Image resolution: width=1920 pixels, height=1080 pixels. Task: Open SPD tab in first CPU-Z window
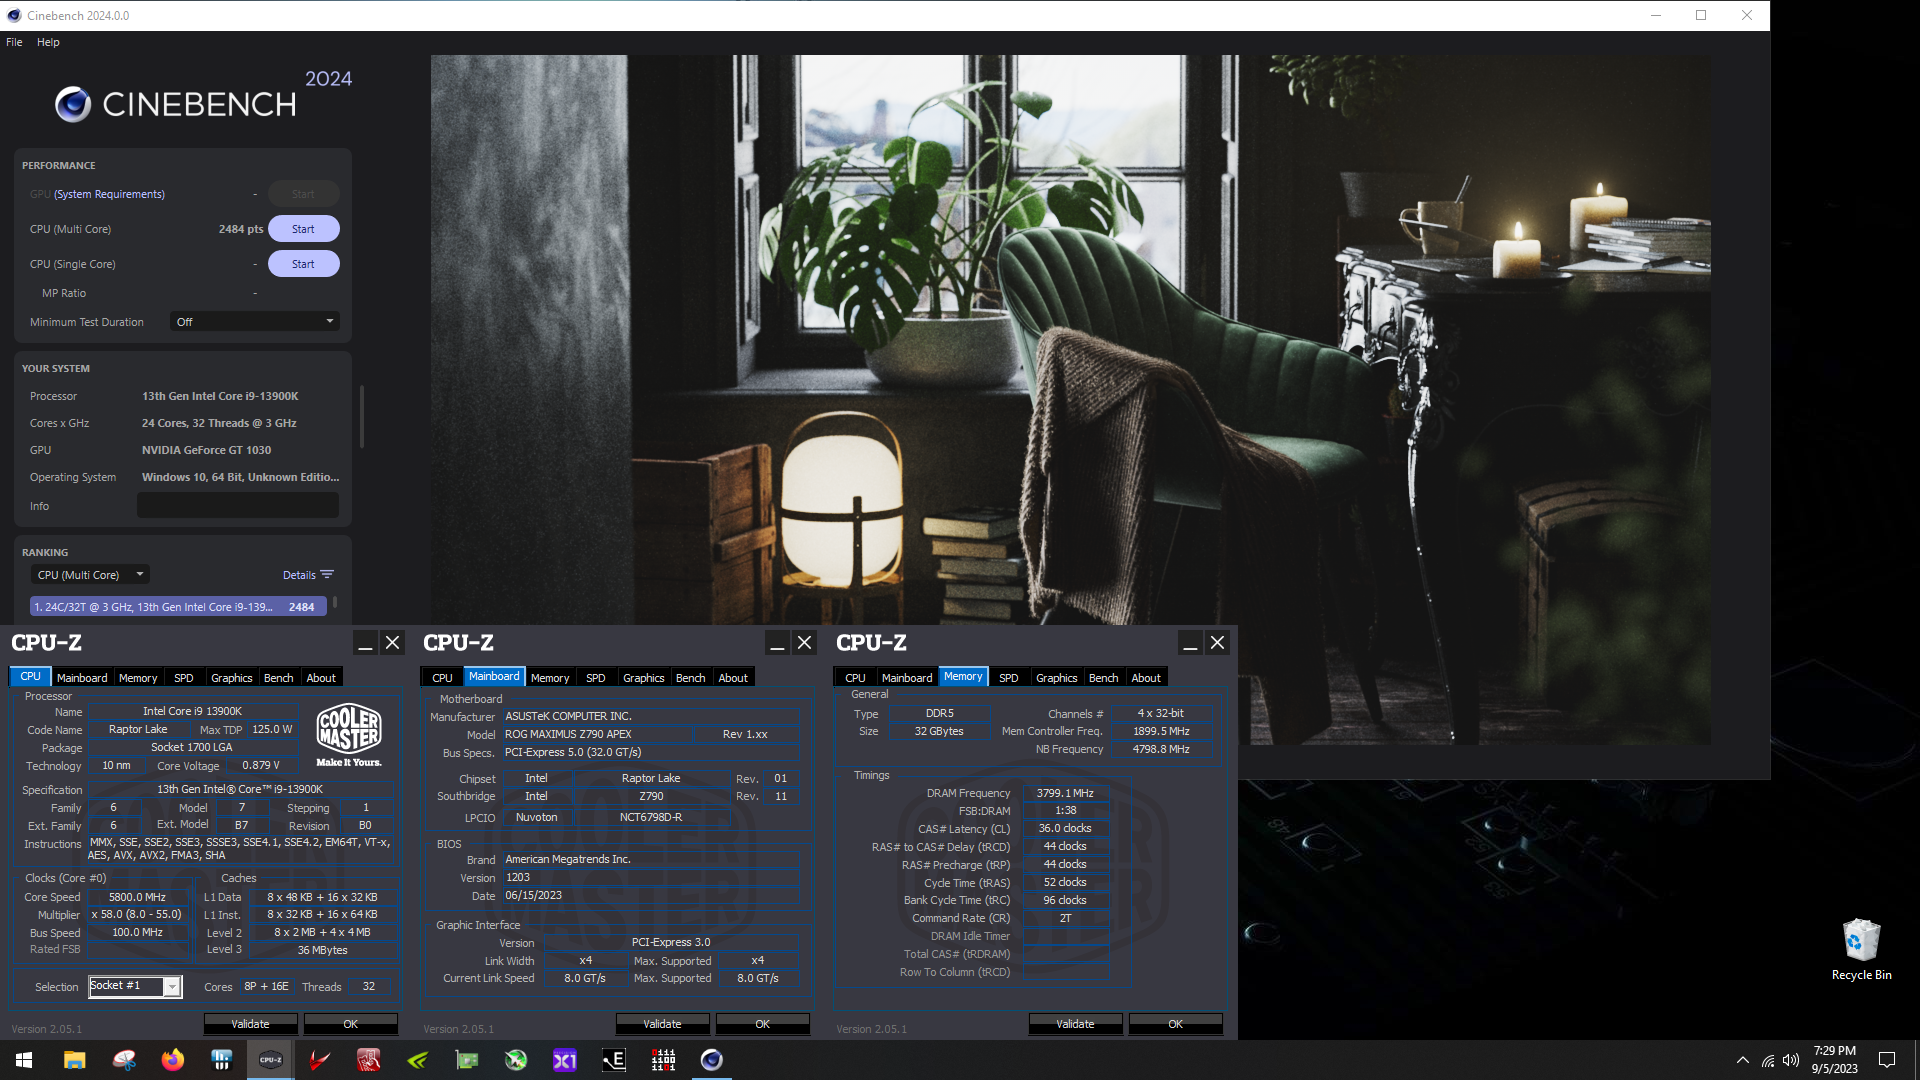click(x=184, y=678)
